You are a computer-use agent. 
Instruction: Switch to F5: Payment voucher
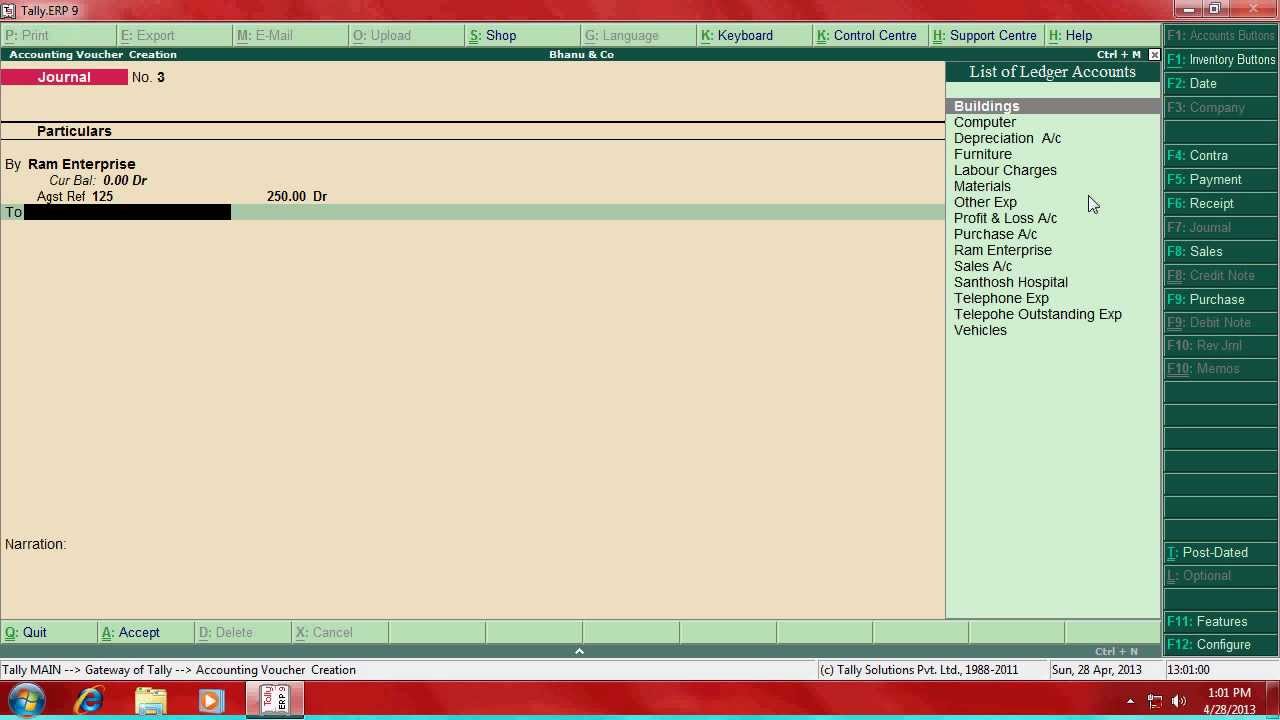tap(1221, 179)
